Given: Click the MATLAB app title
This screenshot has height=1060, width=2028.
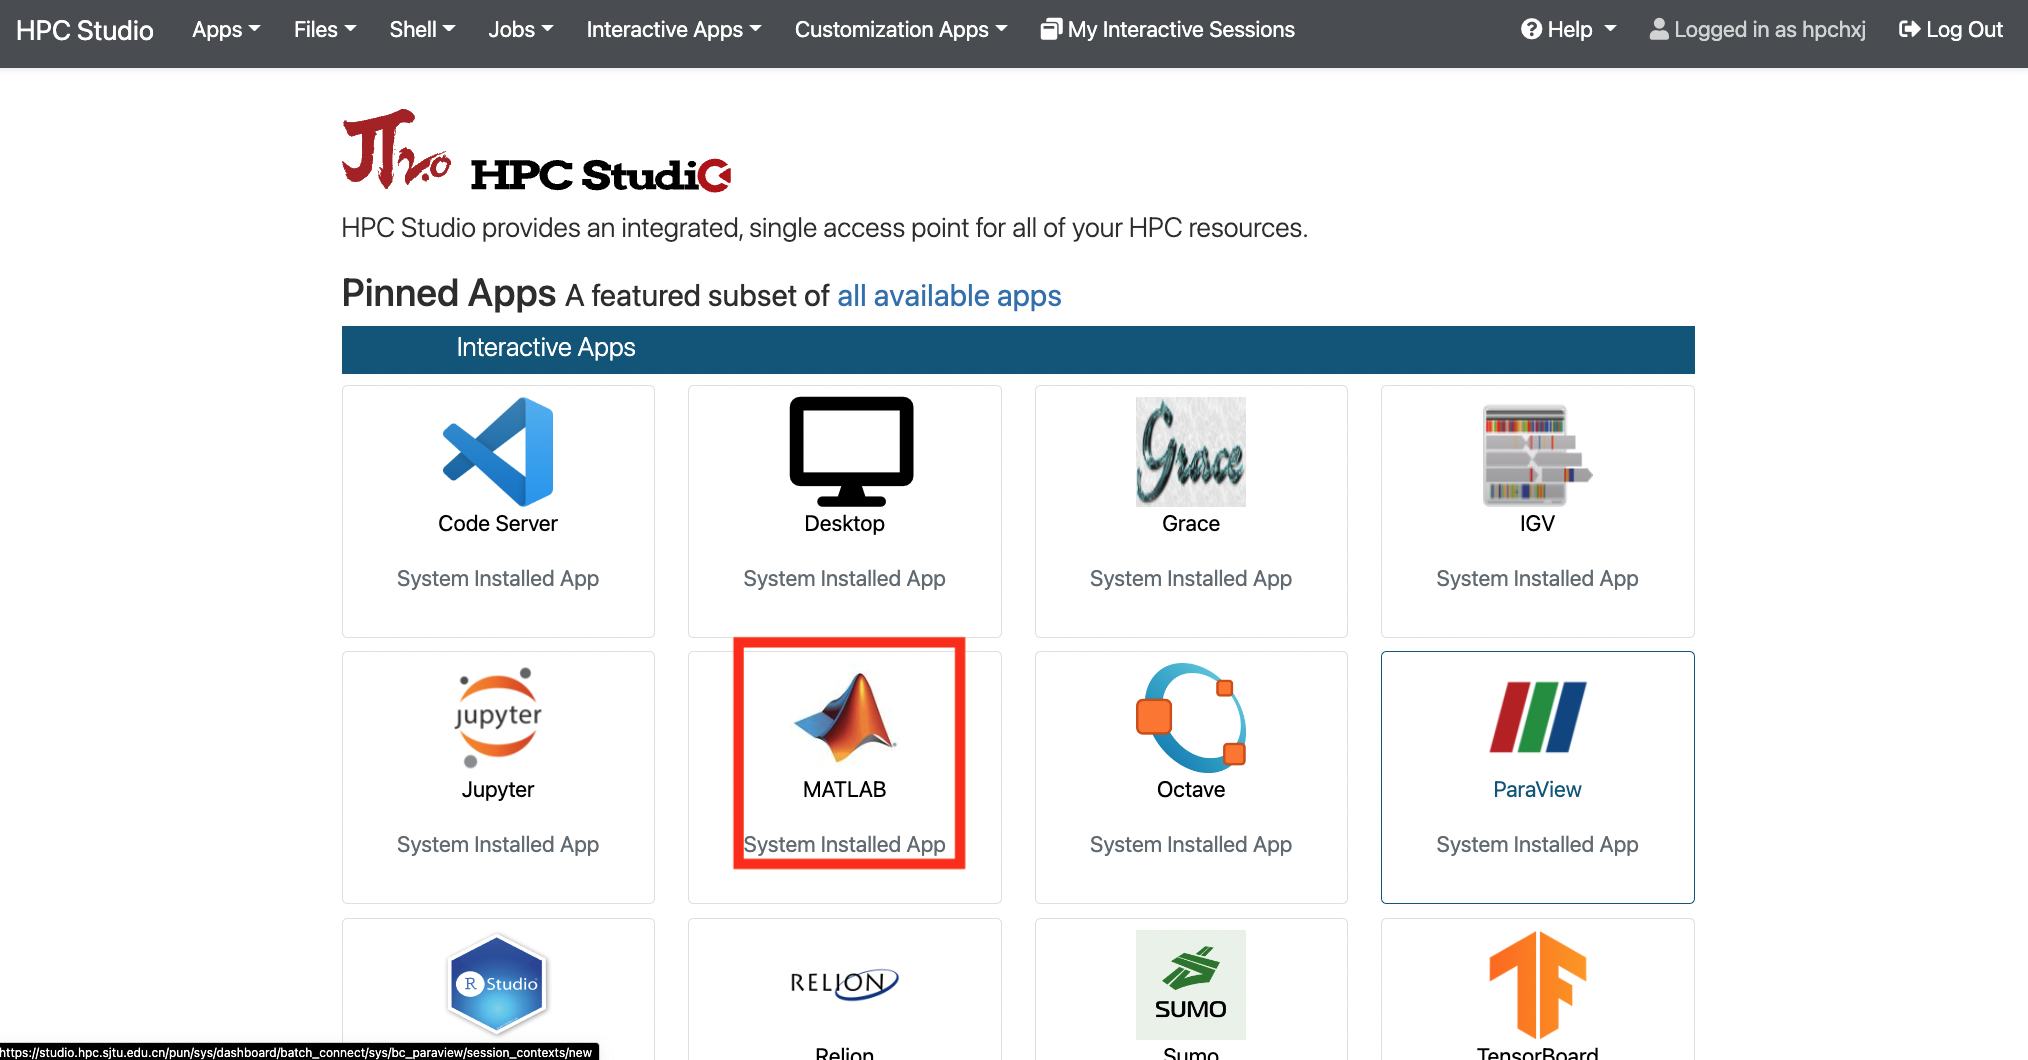Looking at the screenshot, I should click(x=844, y=790).
